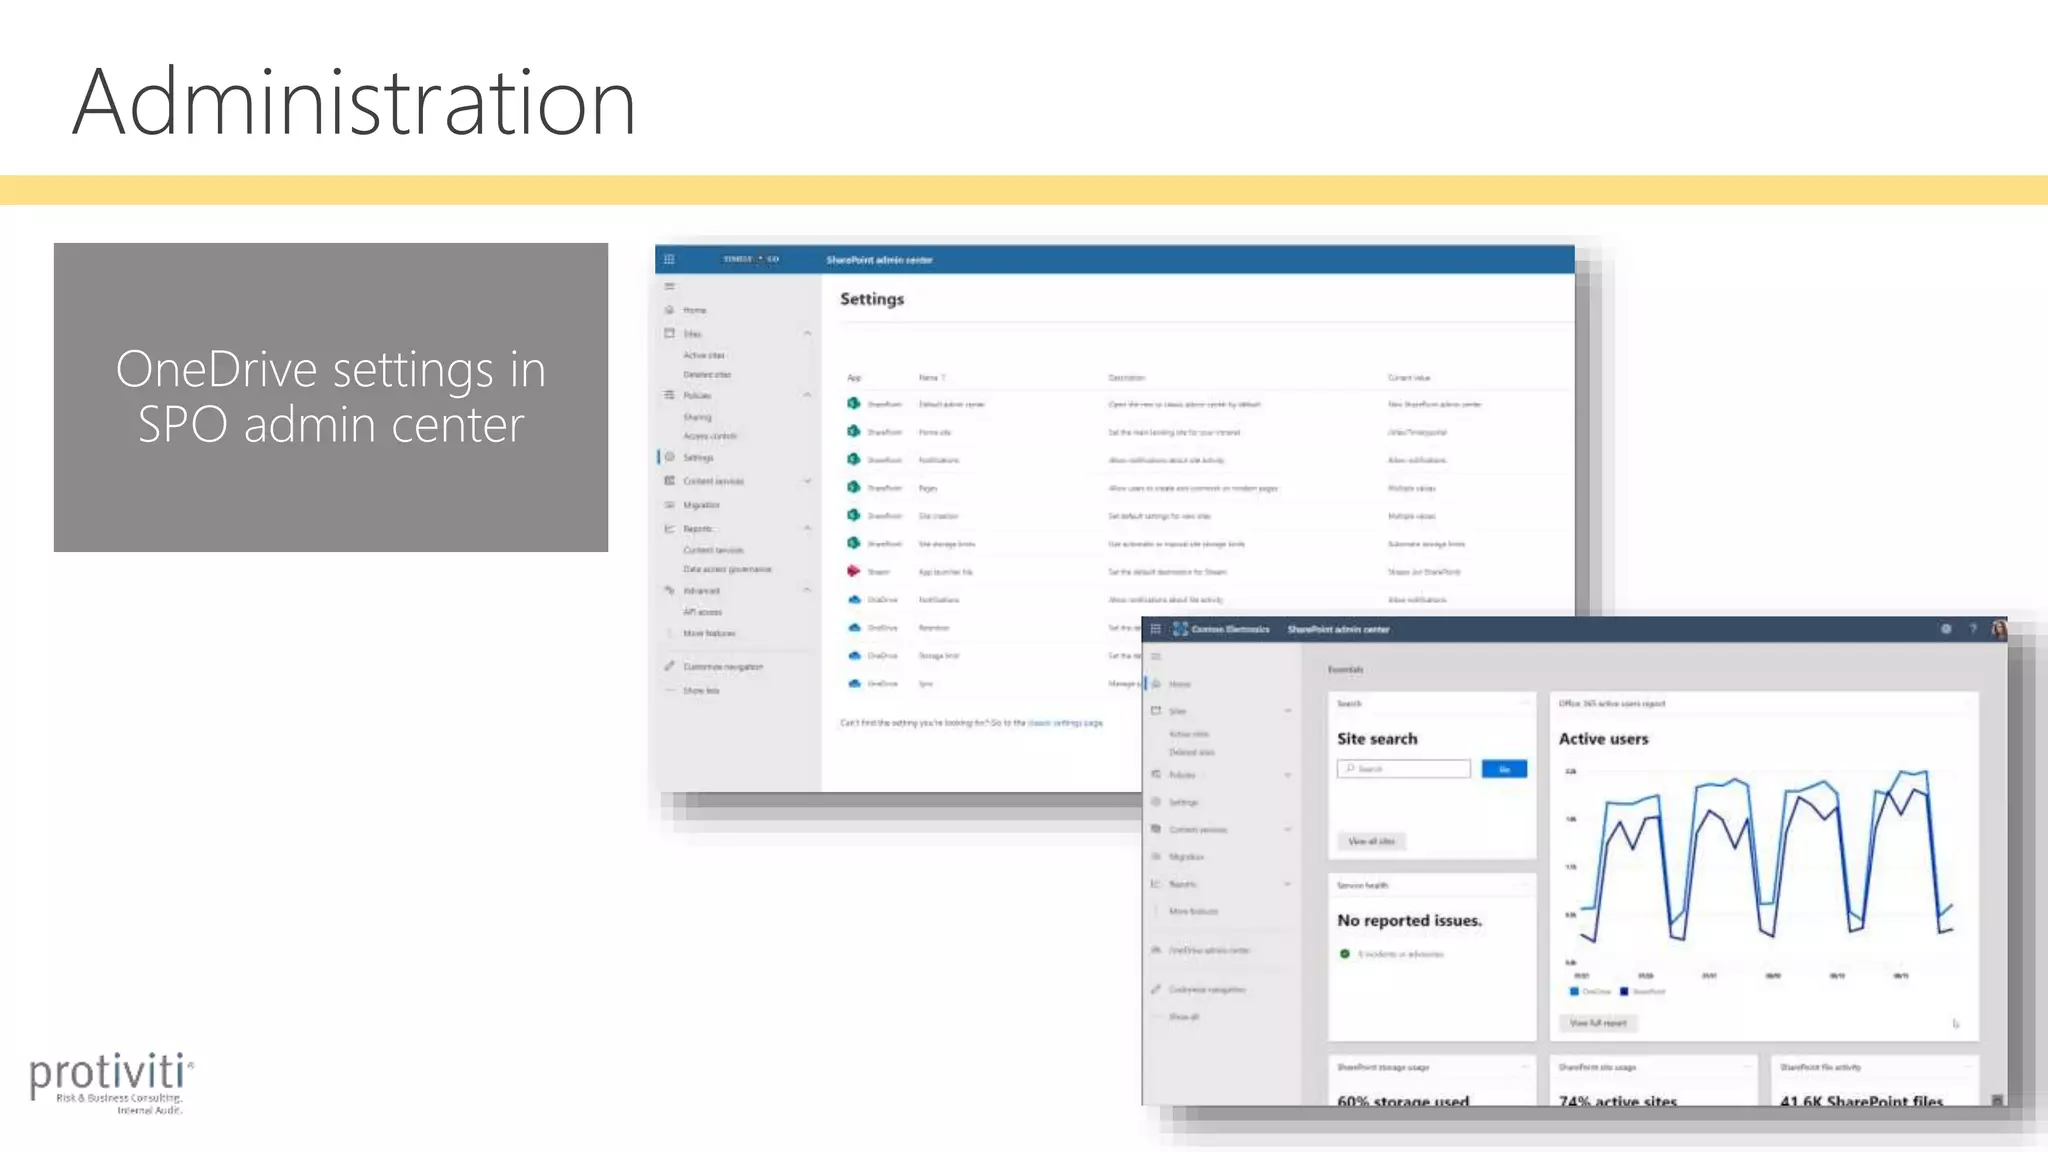Screen dimensions: 2048x1152
Task: Open user profile avatar in Contoso window
Action: coord(1998,629)
